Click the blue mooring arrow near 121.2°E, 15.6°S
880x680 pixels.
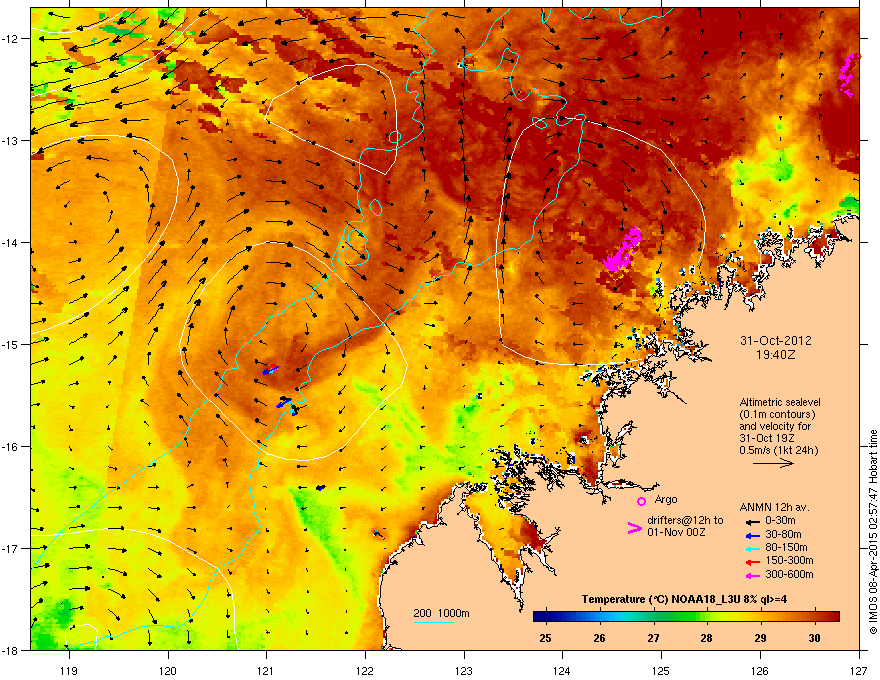(284, 402)
